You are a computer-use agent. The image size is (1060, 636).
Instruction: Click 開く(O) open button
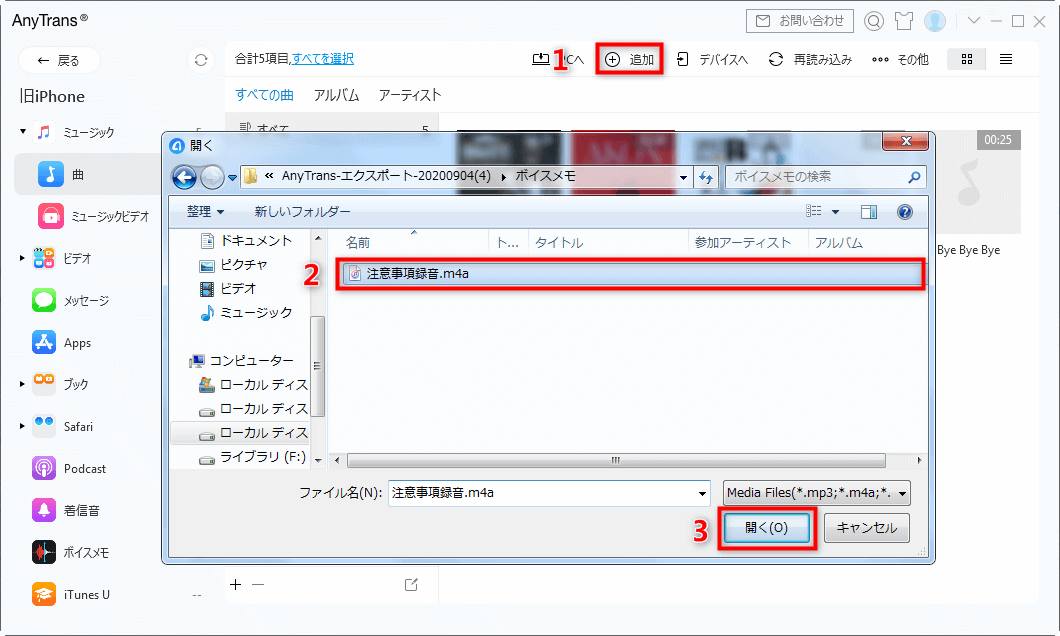(x=767, y=528)
